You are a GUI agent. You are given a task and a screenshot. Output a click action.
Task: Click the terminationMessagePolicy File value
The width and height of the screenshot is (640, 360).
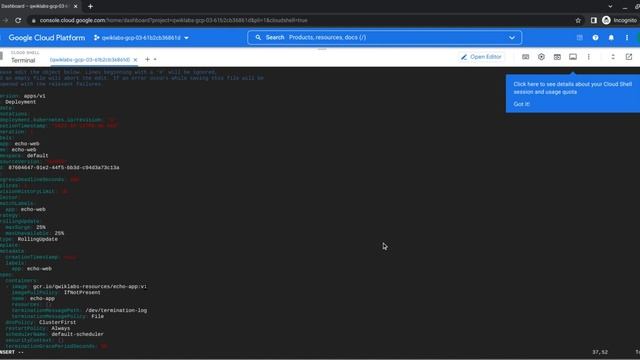click(x=97, y=316)
